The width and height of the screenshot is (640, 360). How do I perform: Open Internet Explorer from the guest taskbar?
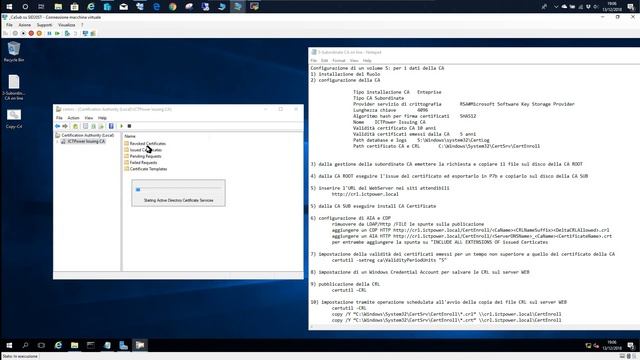(58, 345)
